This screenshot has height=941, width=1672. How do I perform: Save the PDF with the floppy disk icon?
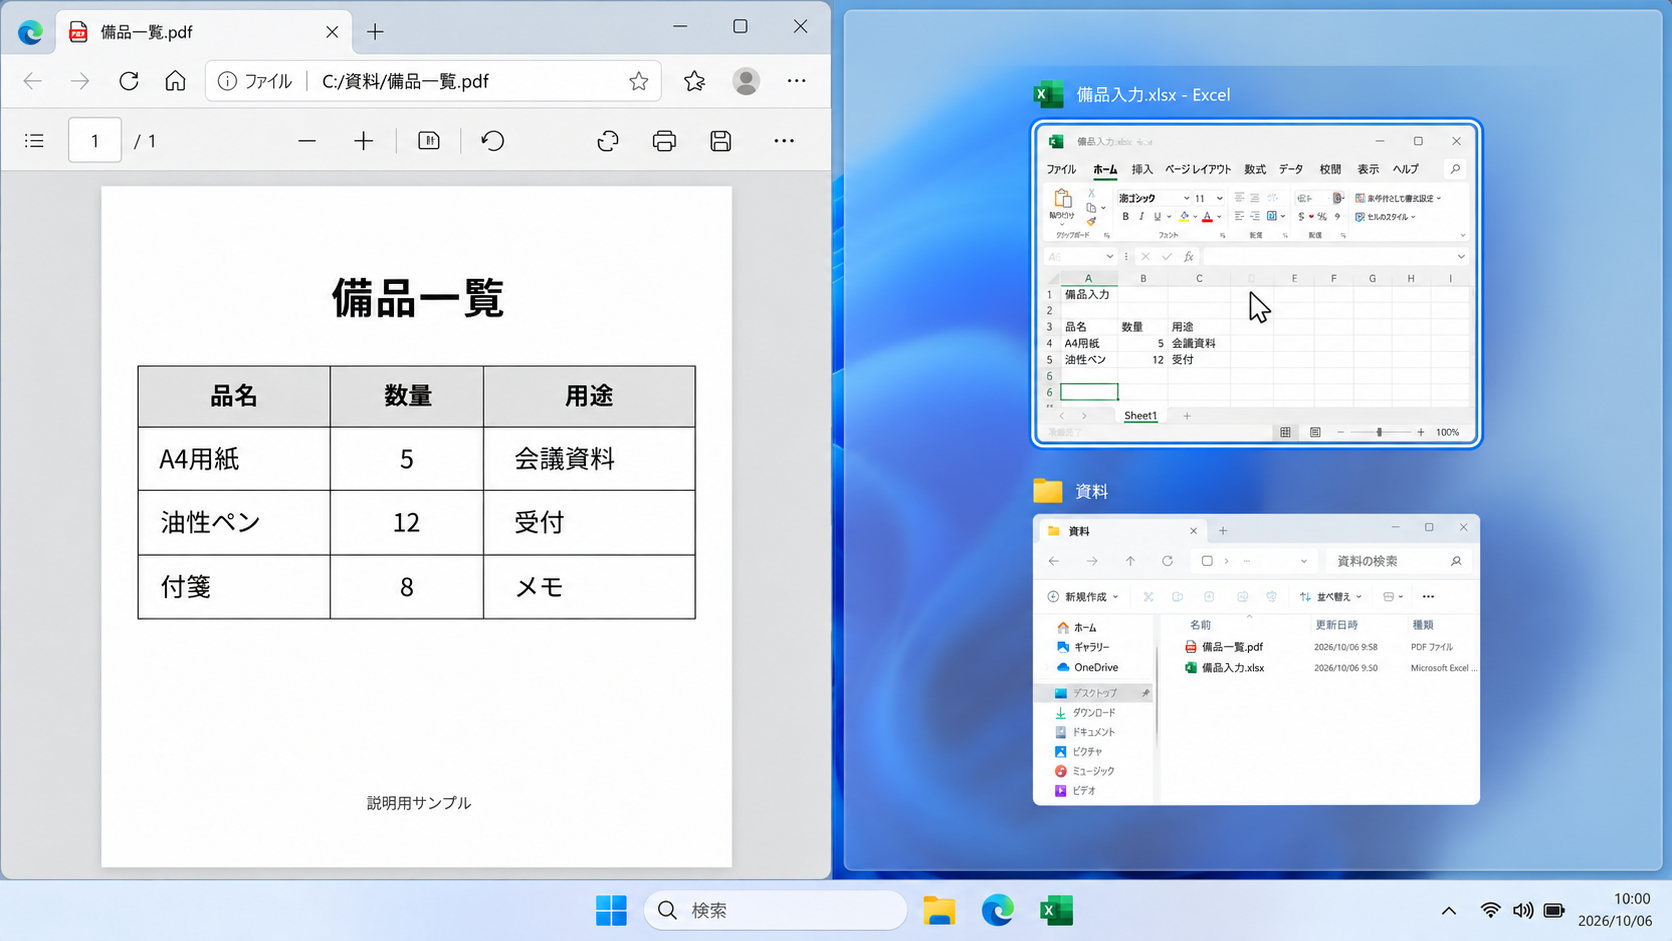tap(721, 141)
